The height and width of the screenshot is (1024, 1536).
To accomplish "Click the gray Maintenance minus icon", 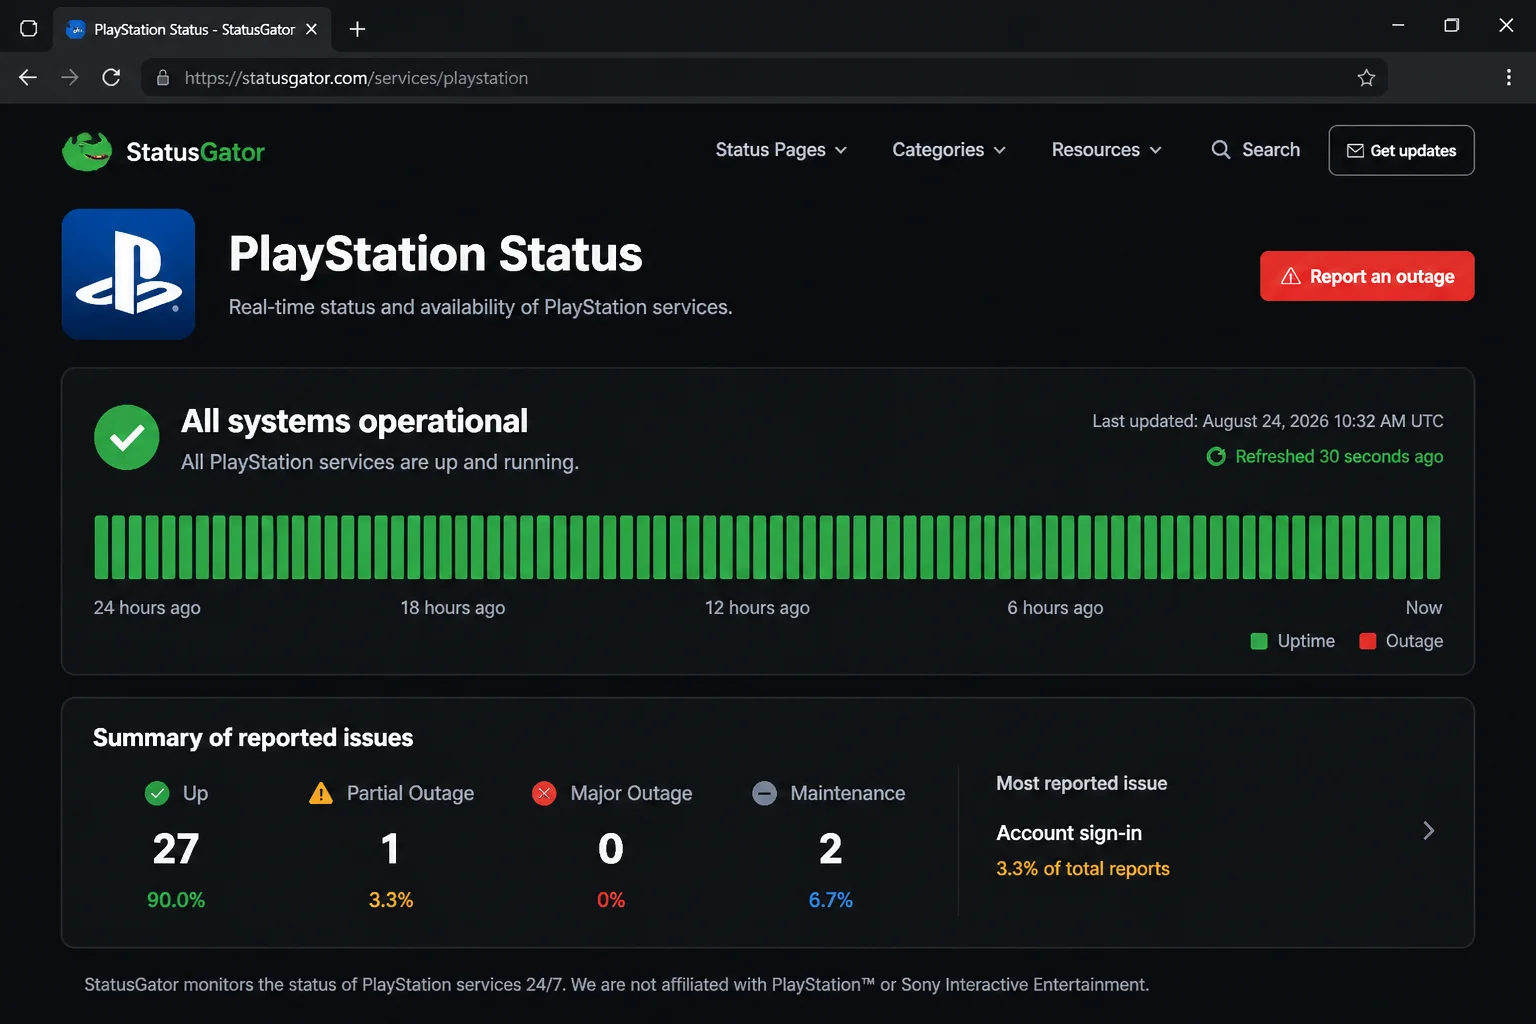I will 764,793.
